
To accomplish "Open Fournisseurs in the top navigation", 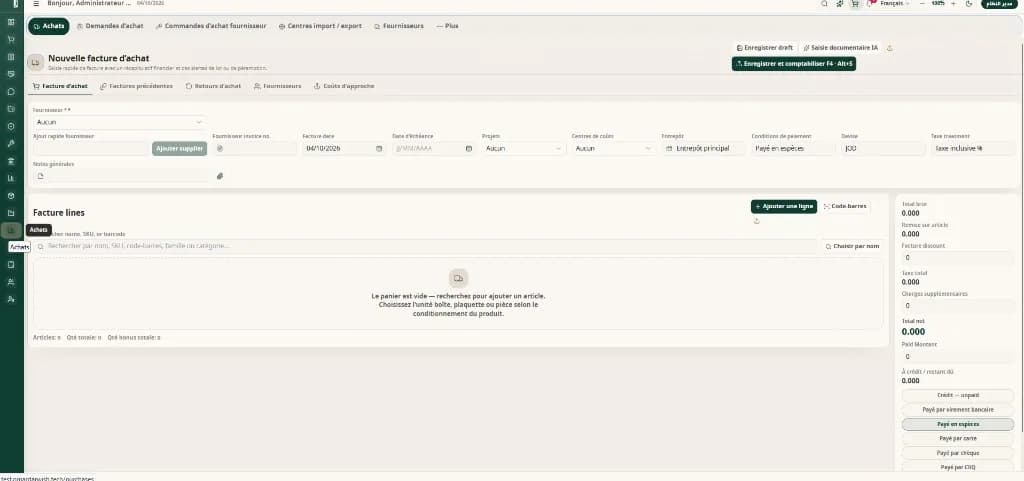I will pos(399,26).
